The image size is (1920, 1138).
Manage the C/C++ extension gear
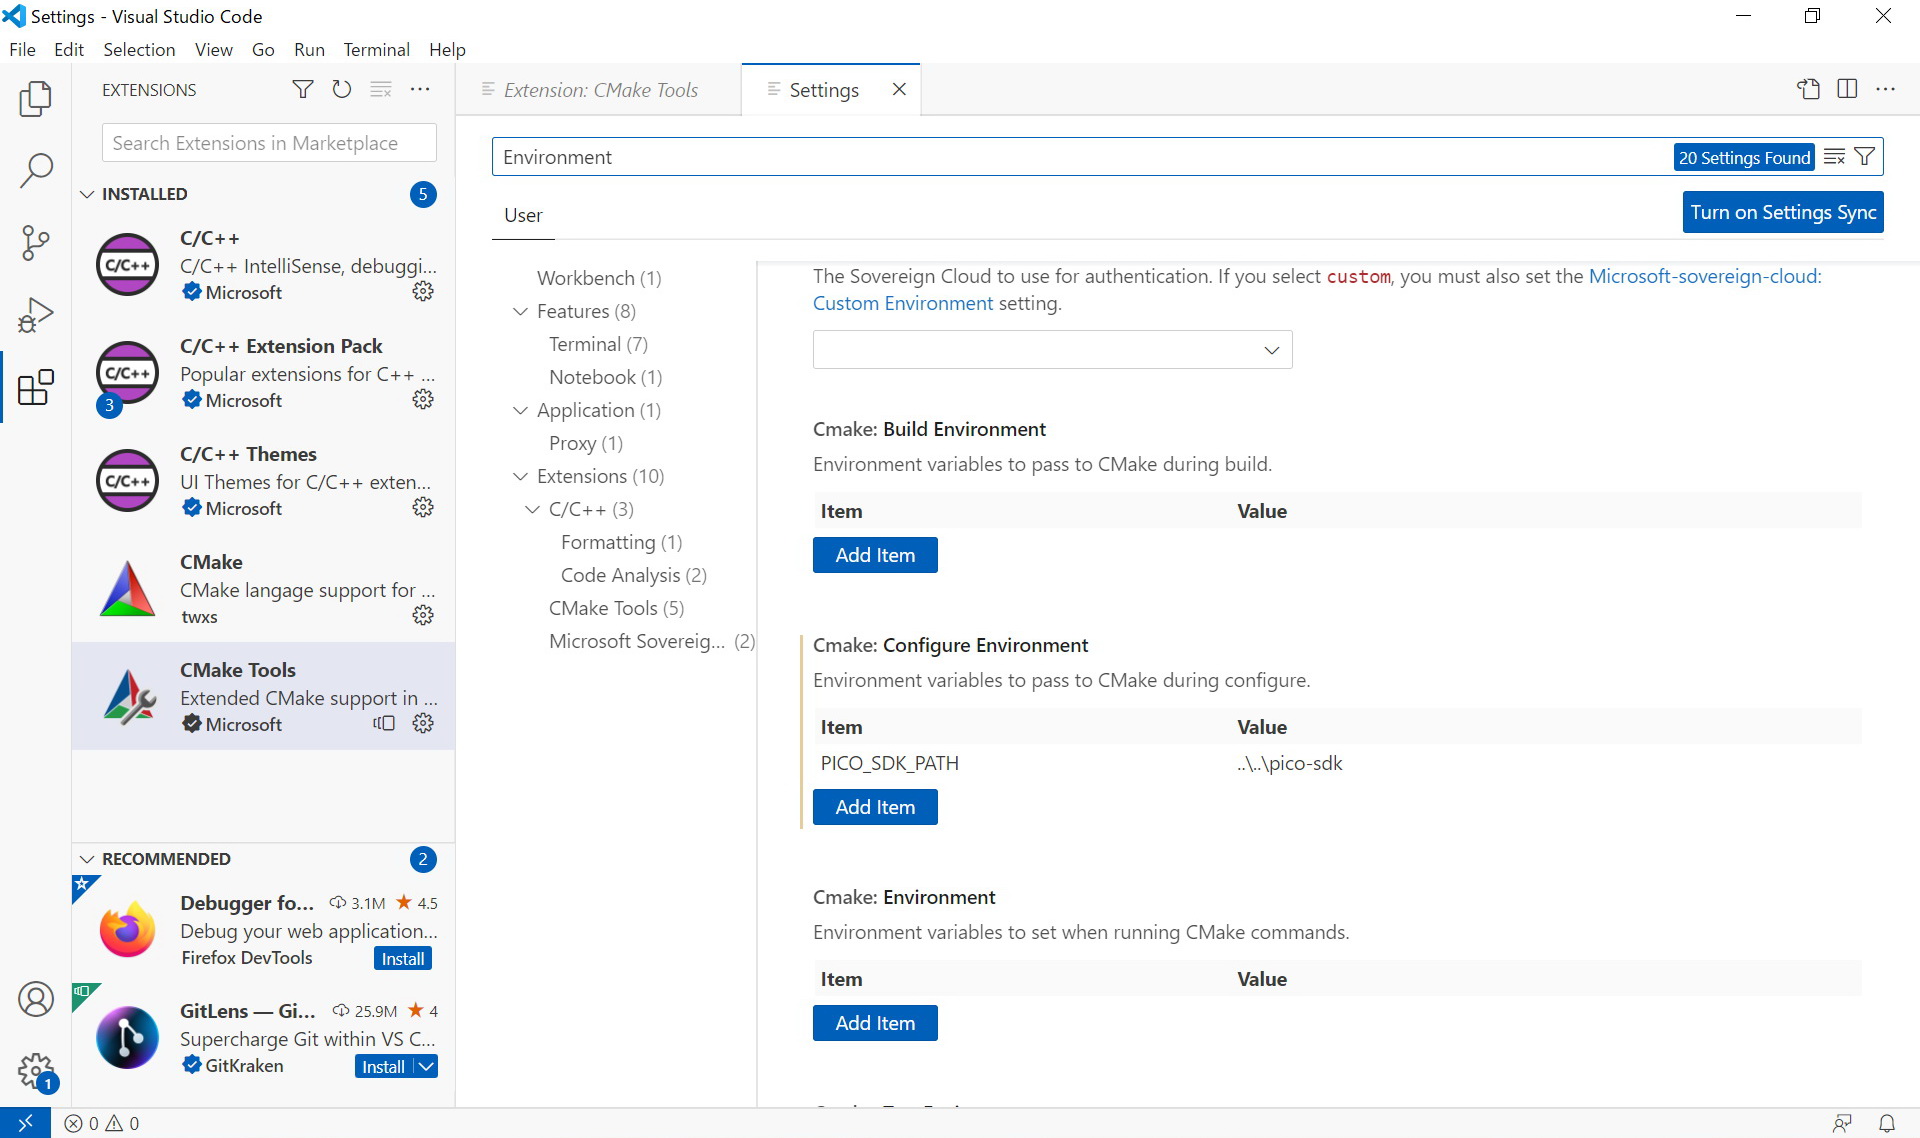pos(423,291)
